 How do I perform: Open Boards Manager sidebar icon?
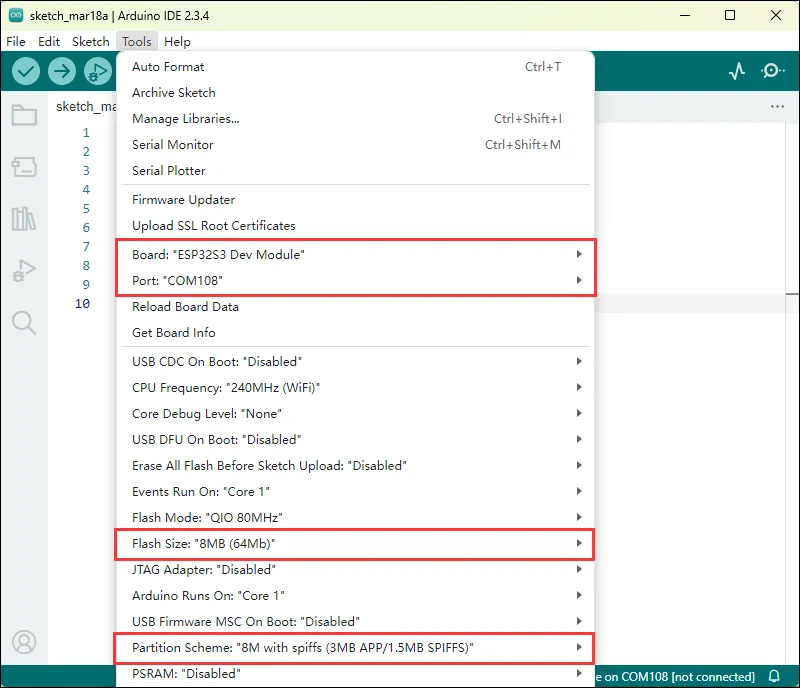click(24, 167)
